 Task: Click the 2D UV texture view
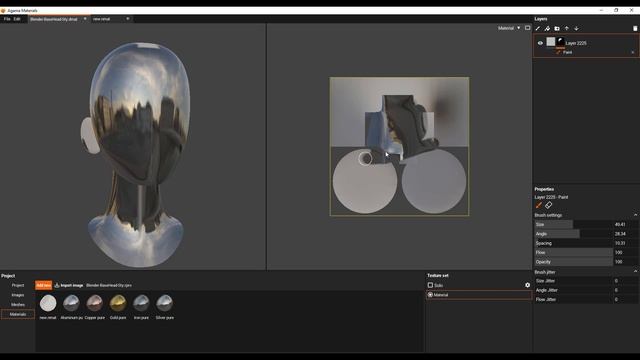[399, 146]
